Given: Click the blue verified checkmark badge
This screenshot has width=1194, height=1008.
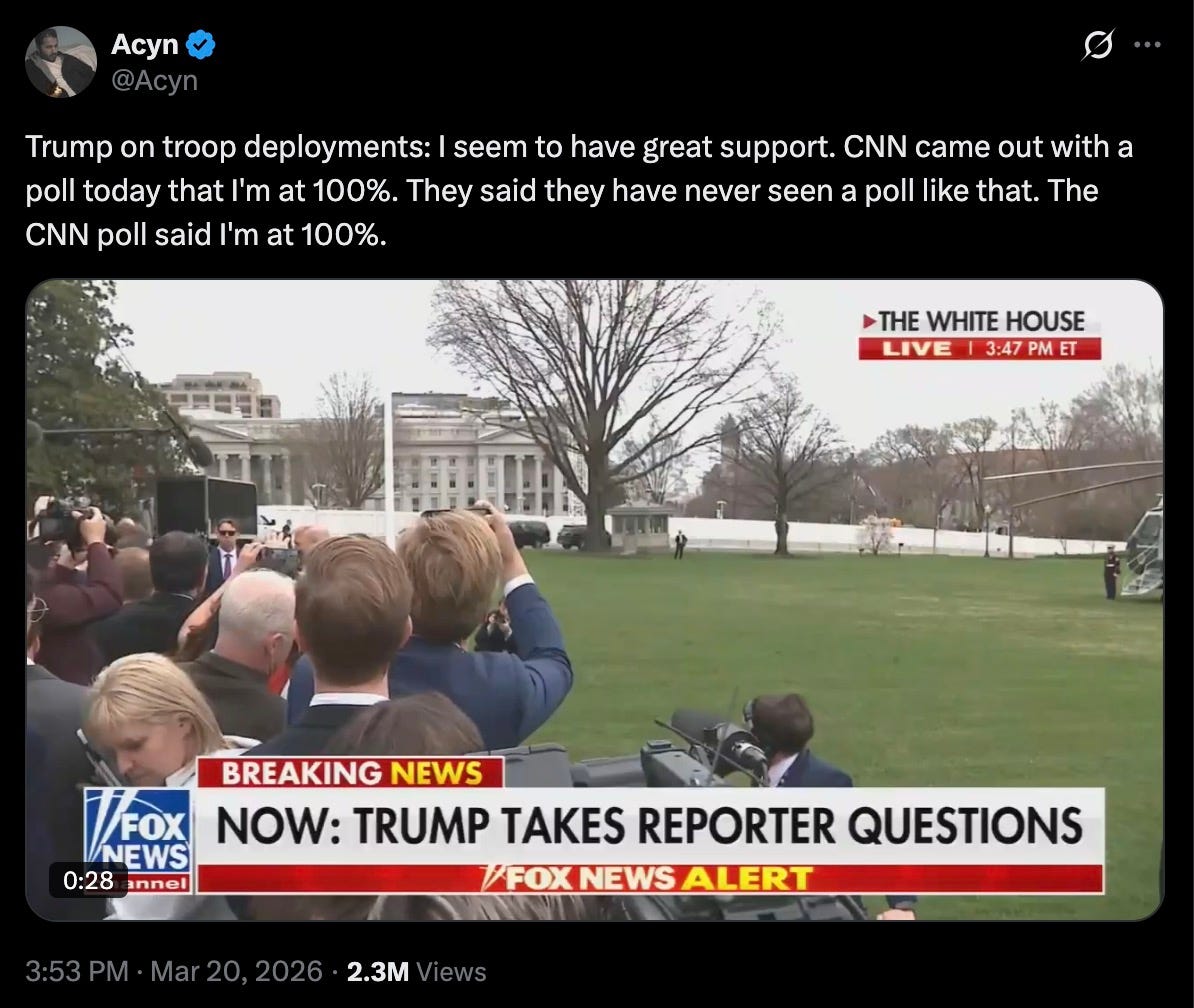Looking at the screenshot, I should point(200,45).
